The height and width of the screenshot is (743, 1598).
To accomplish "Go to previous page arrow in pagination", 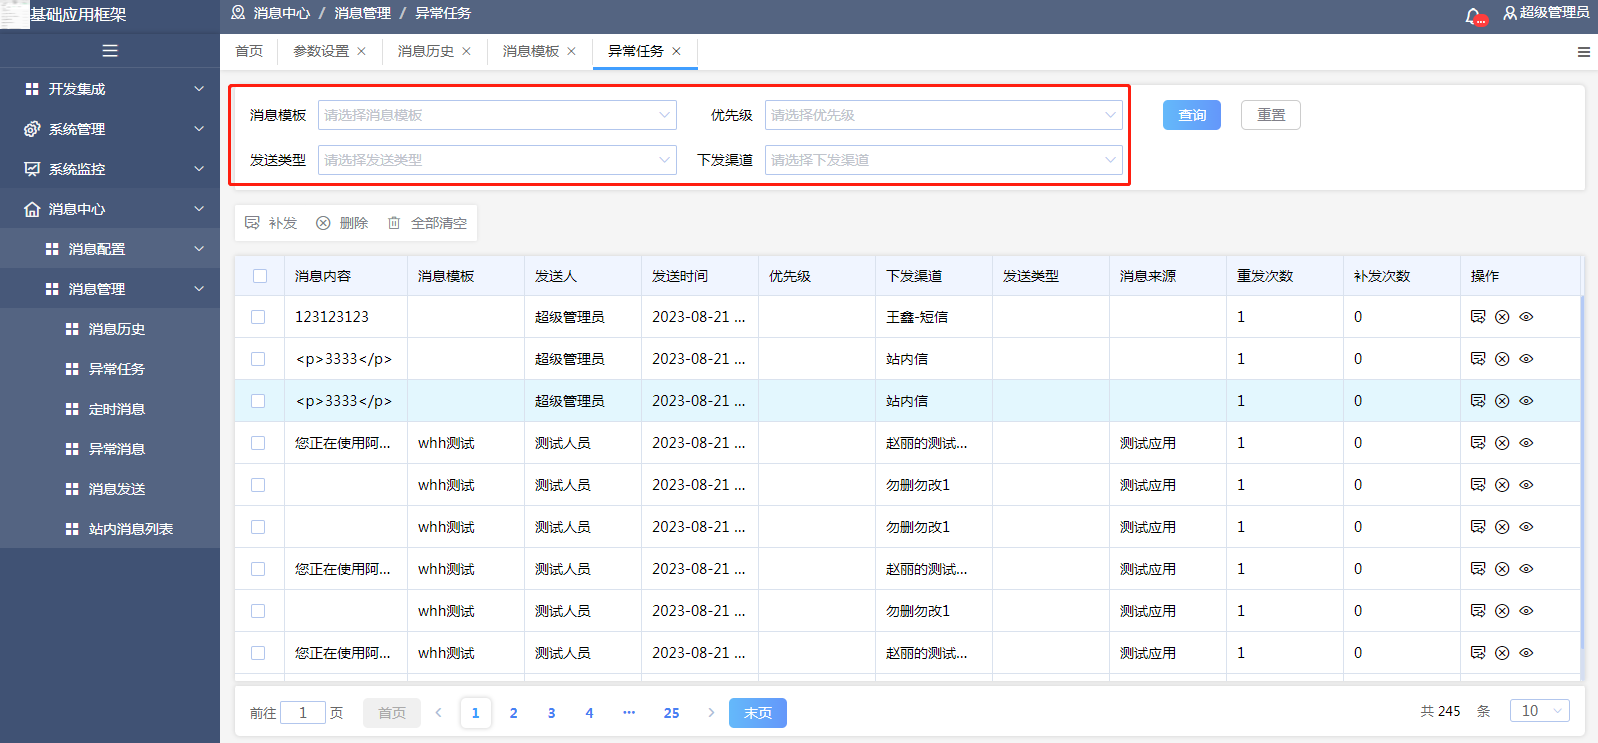I will [438, 713].
